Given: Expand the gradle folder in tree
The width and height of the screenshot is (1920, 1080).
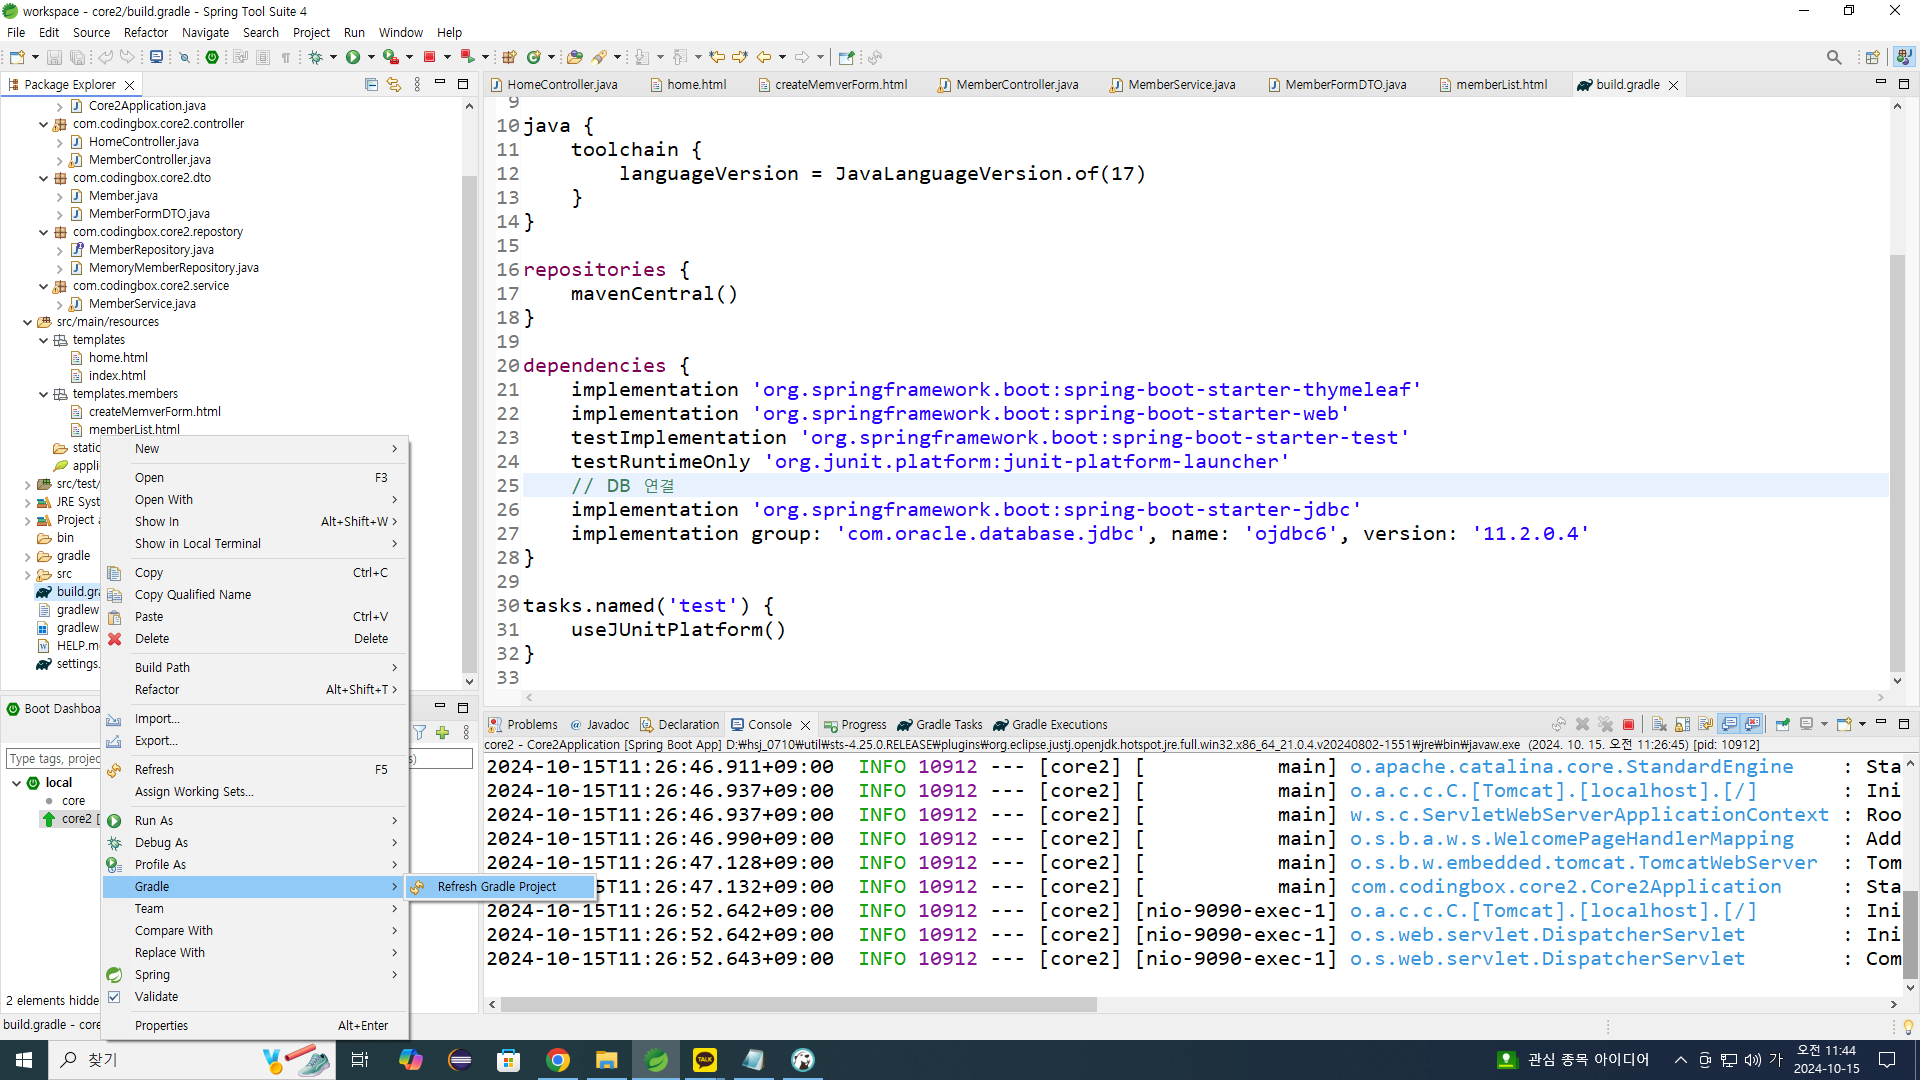Looking at the screenshot, I should tap(28, 556).
